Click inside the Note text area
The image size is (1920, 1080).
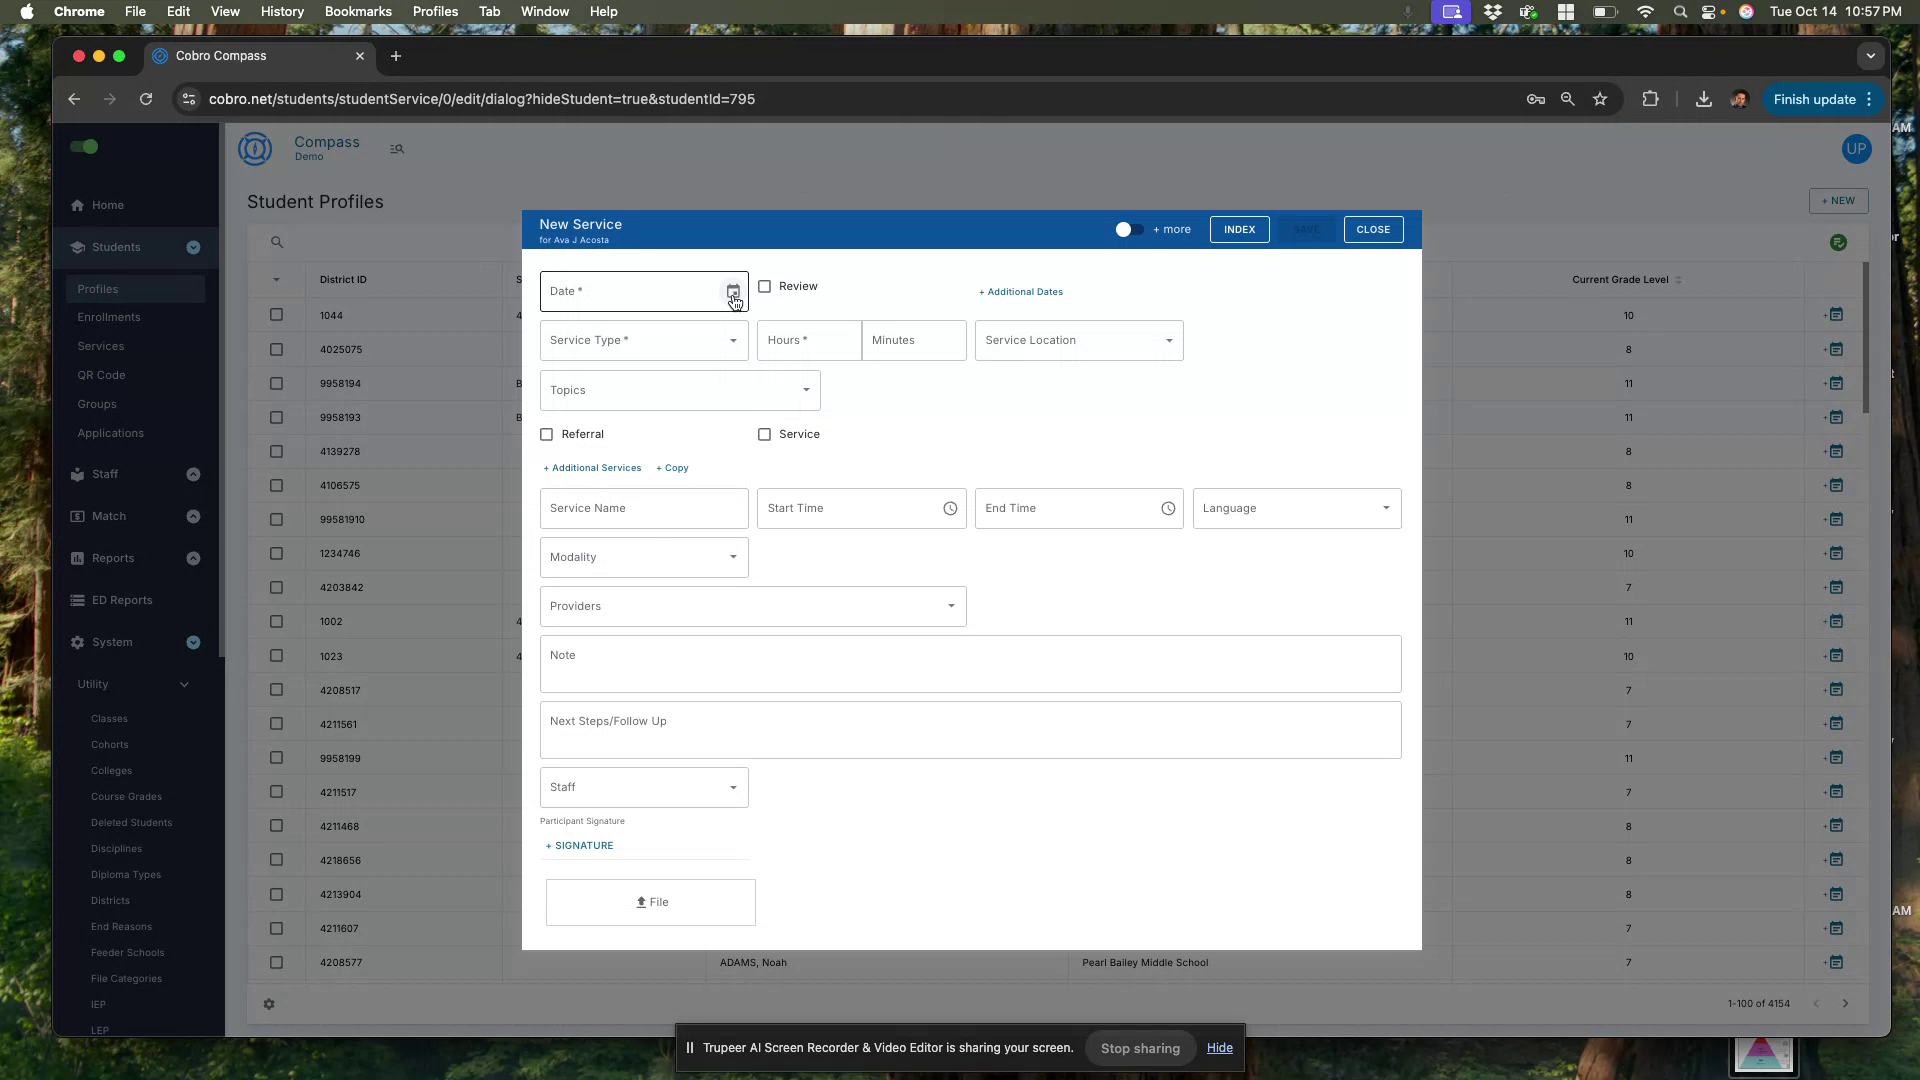(x=969, y=663)
